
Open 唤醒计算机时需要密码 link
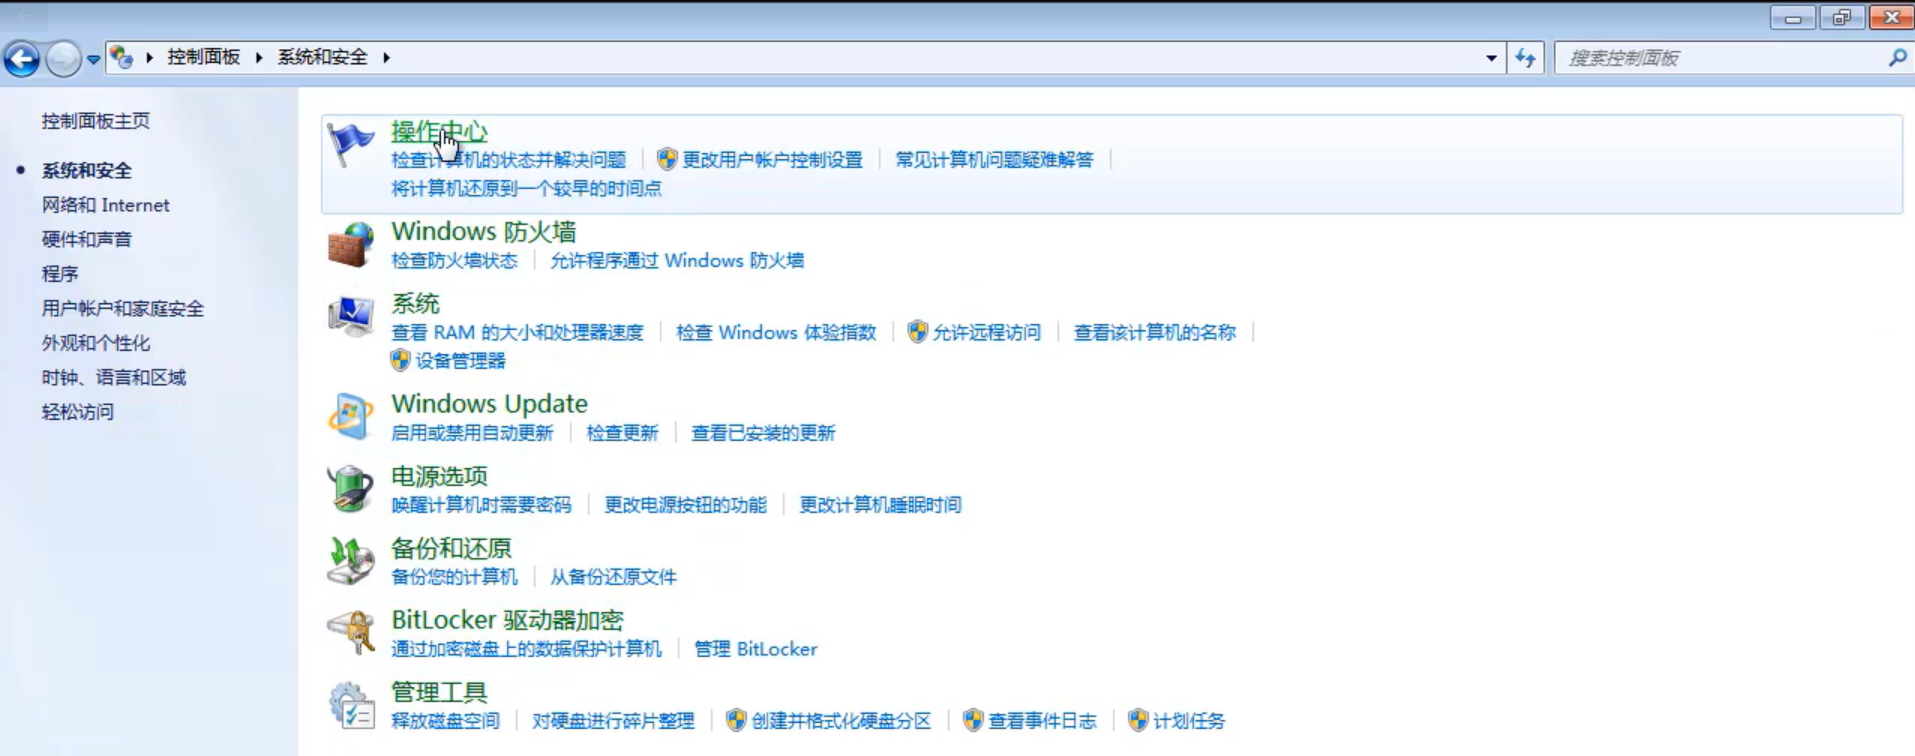click(481, 504)
